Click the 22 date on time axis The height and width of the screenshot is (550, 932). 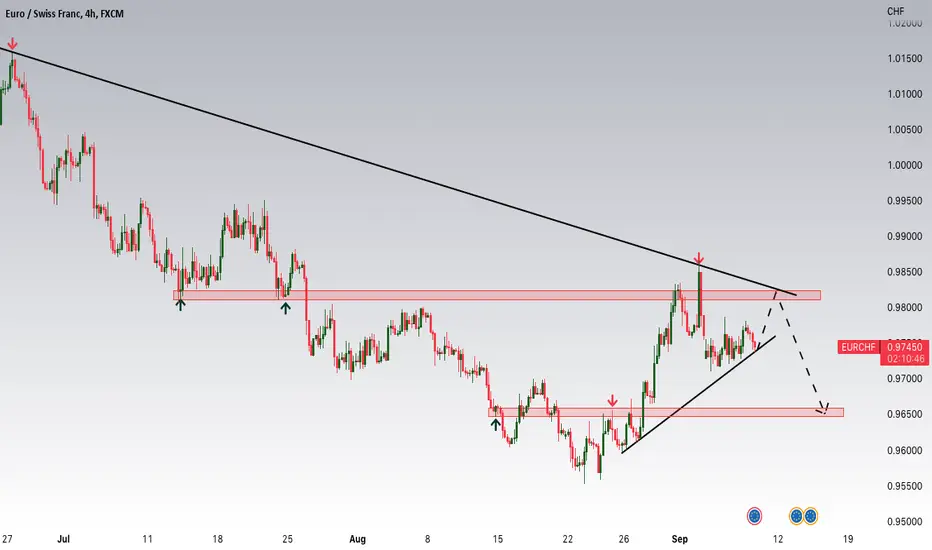pos(568,539)
